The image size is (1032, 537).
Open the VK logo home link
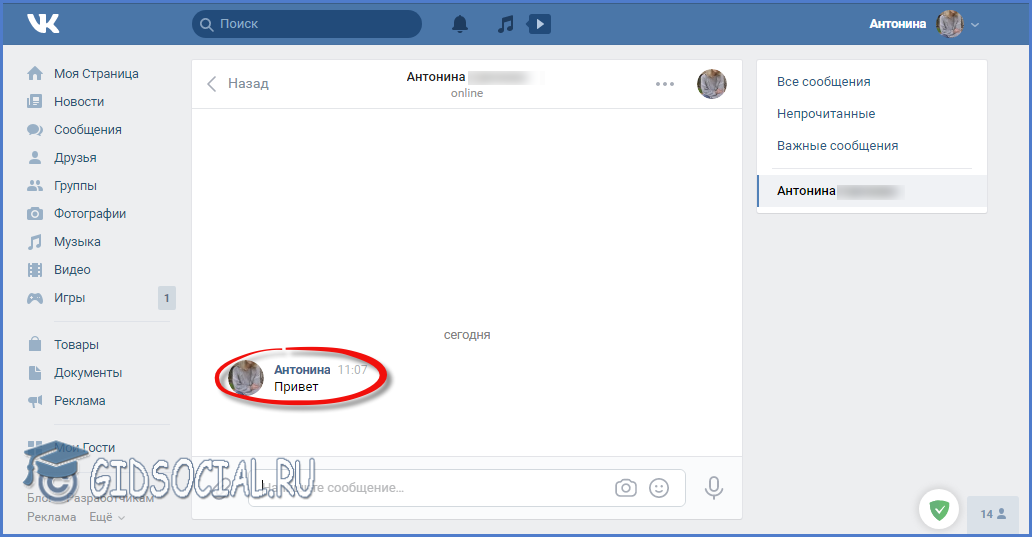43,24
